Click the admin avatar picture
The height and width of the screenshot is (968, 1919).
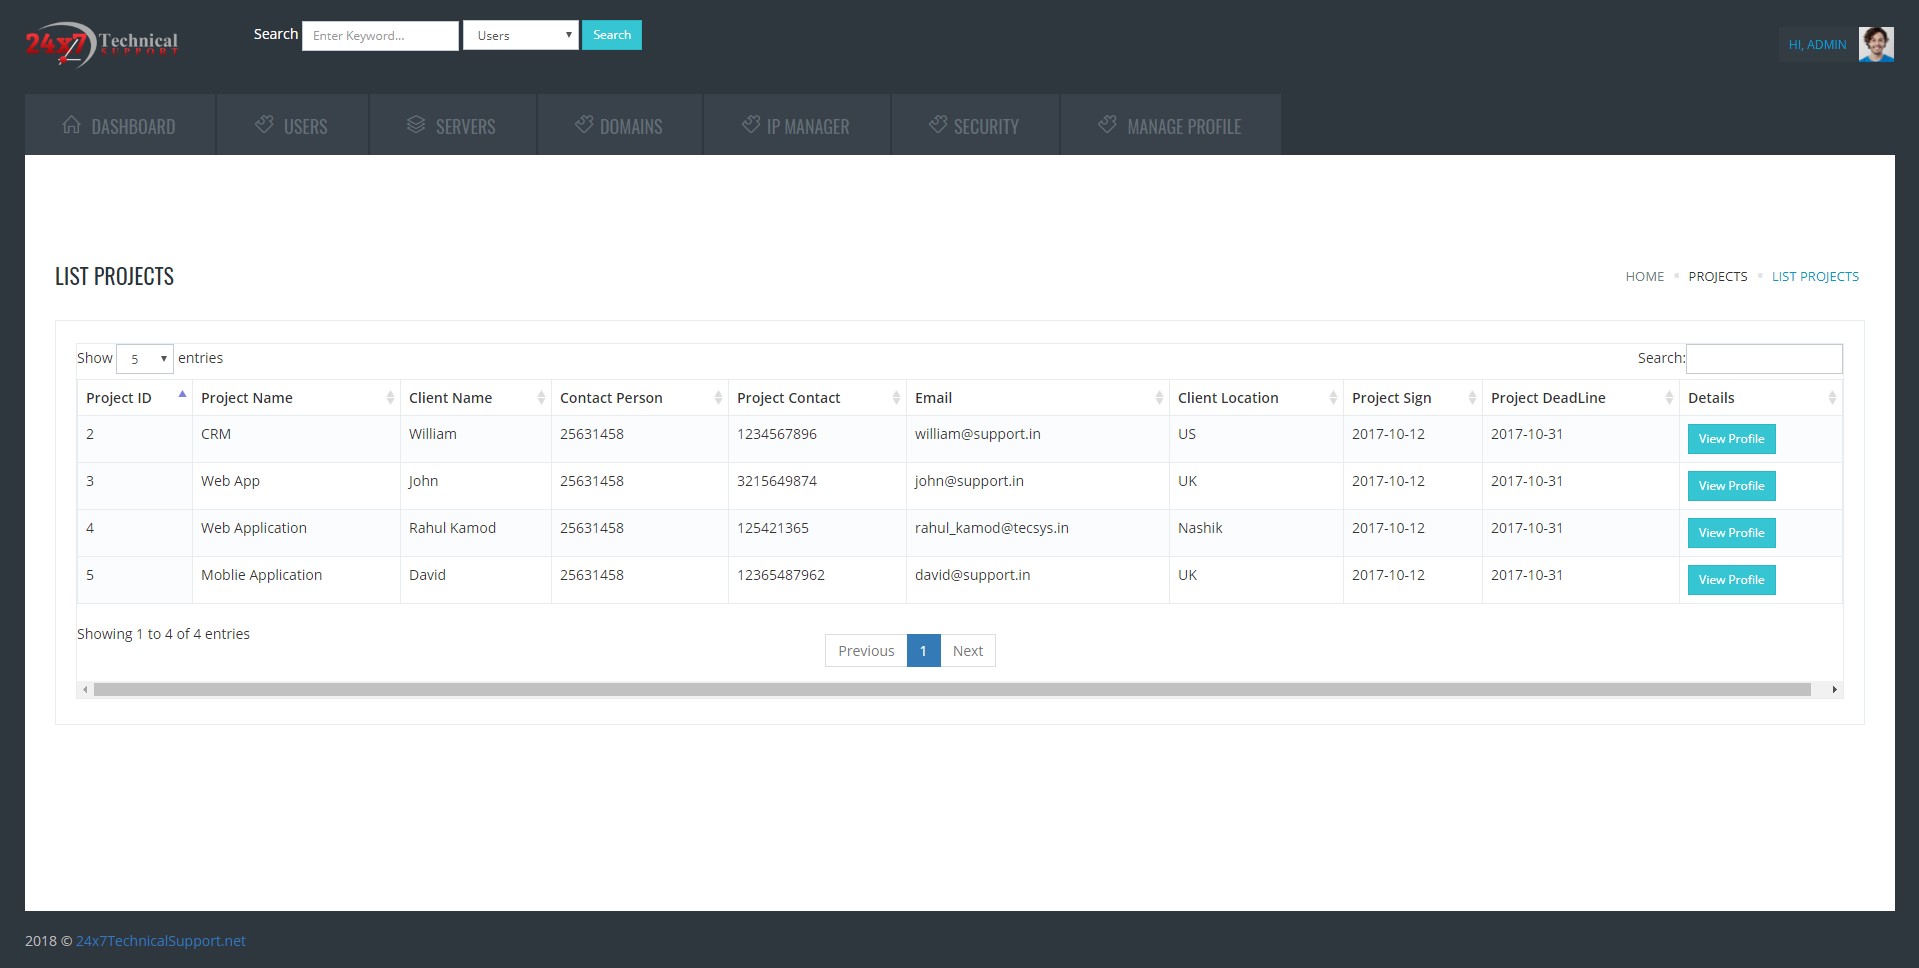pyautogui.click(x=1876, y=44)
